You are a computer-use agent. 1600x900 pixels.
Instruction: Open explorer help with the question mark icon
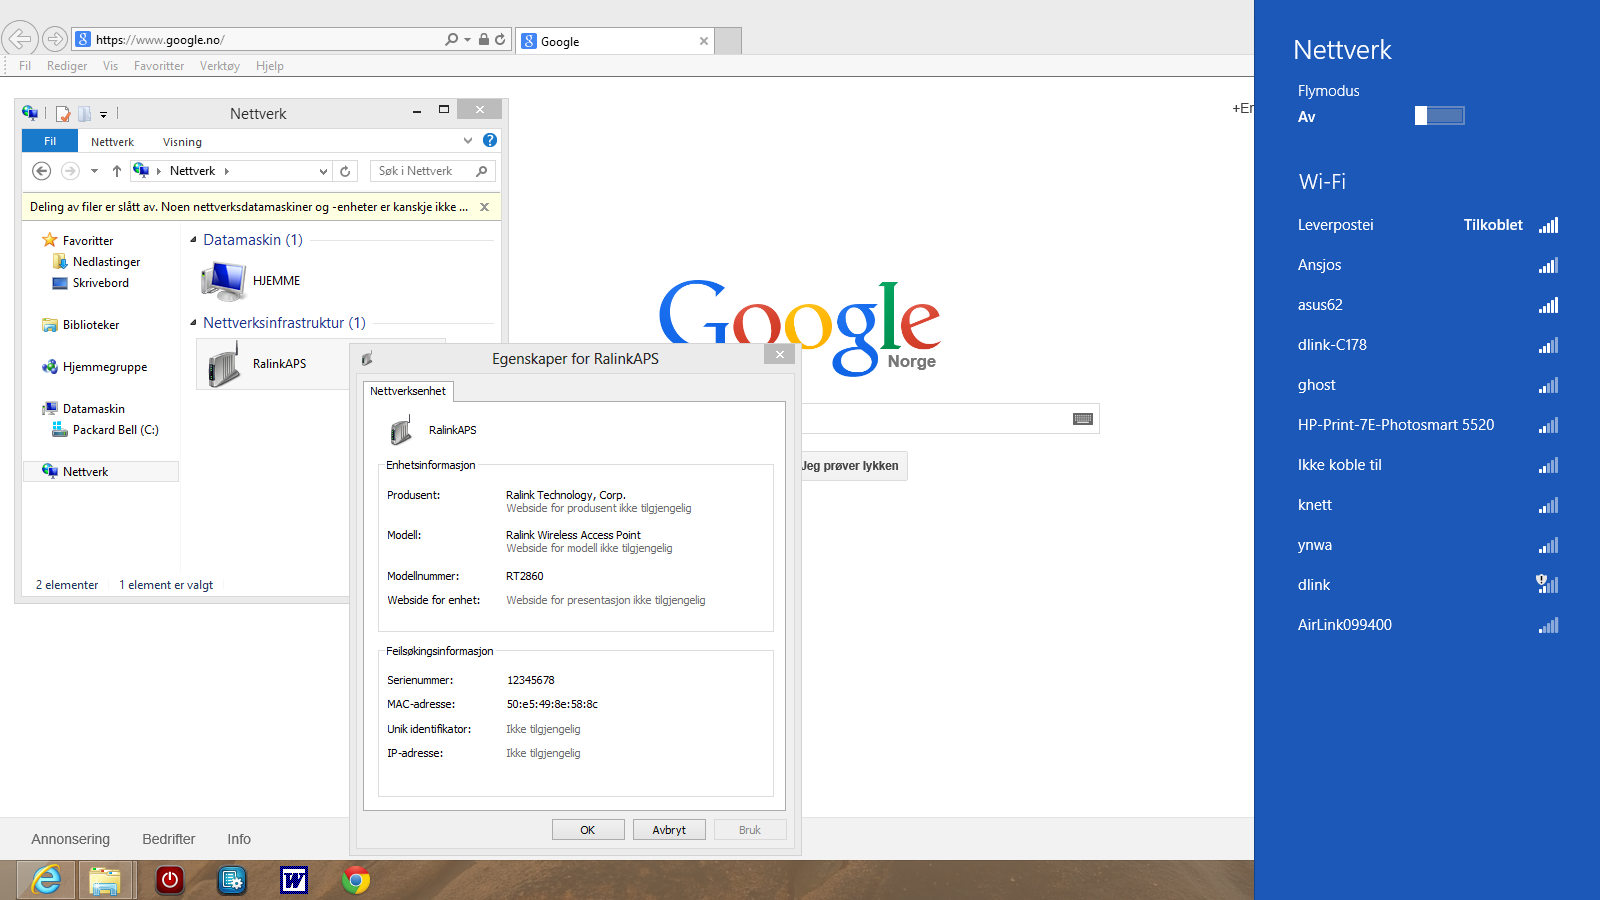pyautogui.click(x=490, y=140)
